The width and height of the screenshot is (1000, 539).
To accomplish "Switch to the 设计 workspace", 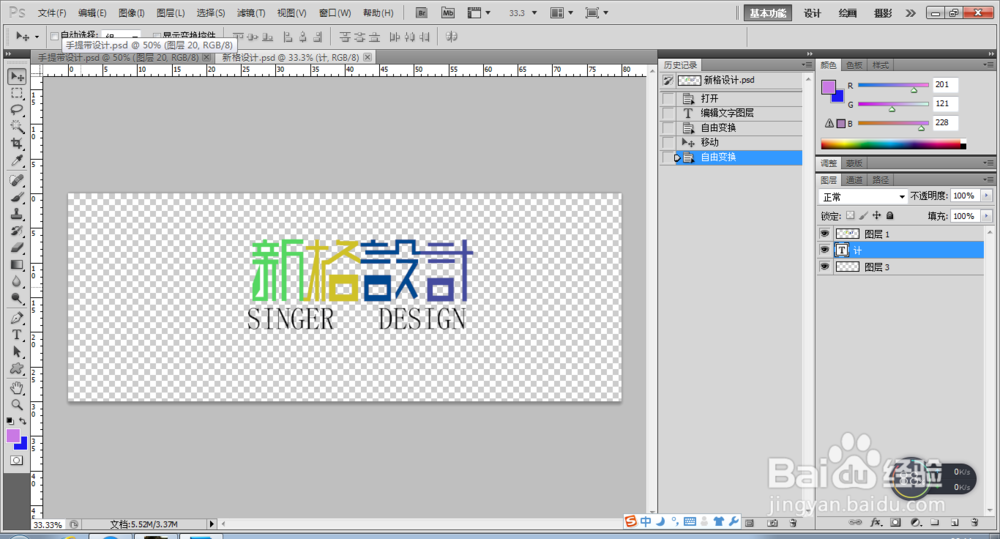I will (x=812, y=13).
